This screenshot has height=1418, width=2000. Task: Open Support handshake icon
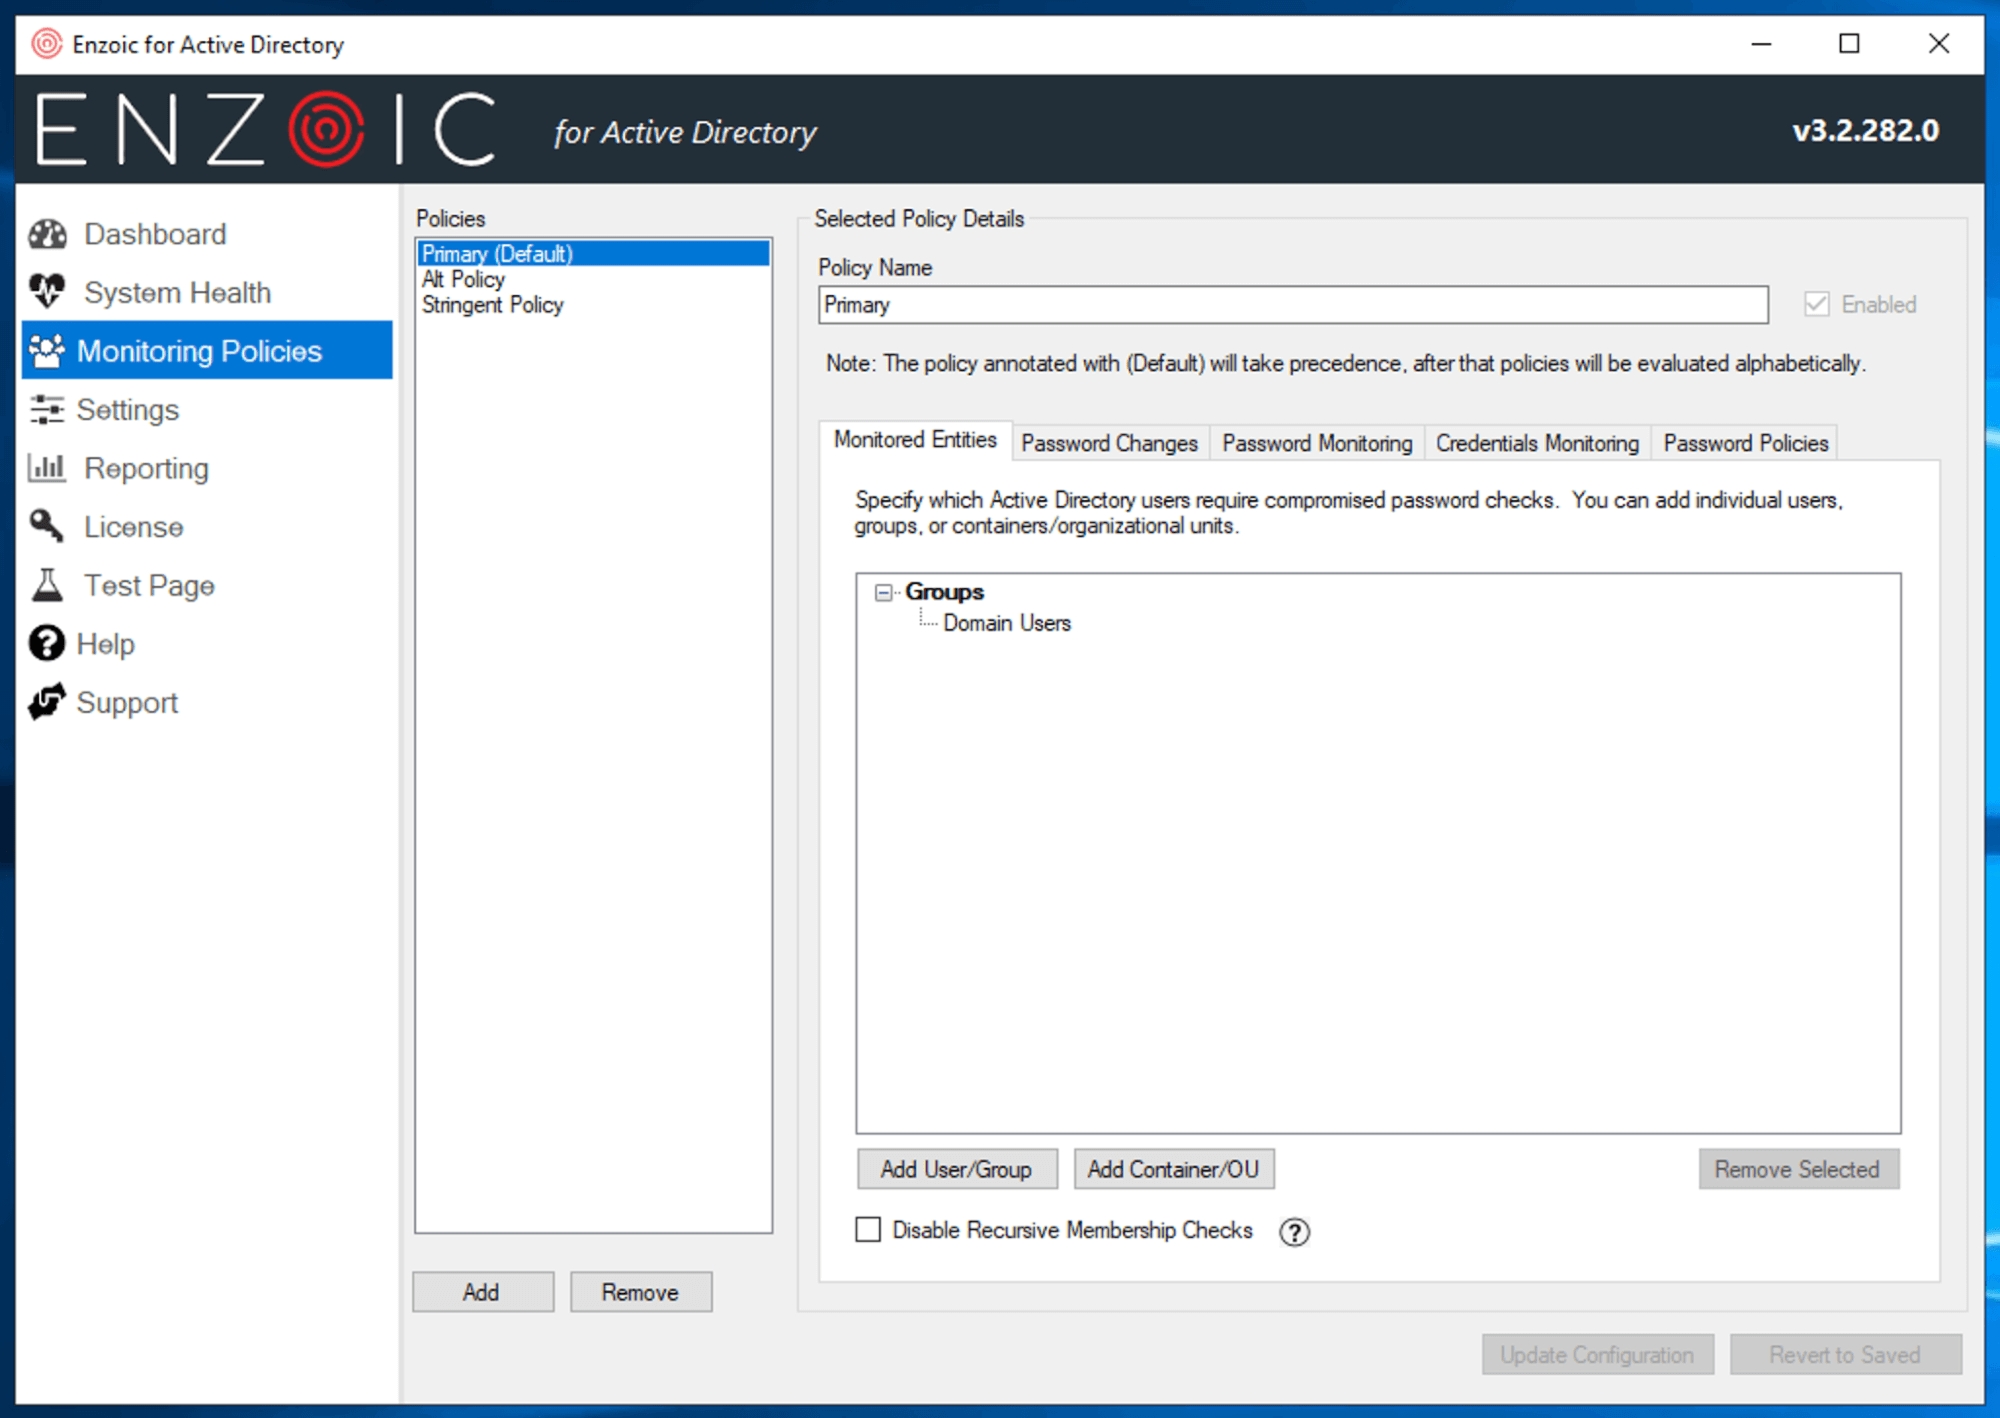47,702
